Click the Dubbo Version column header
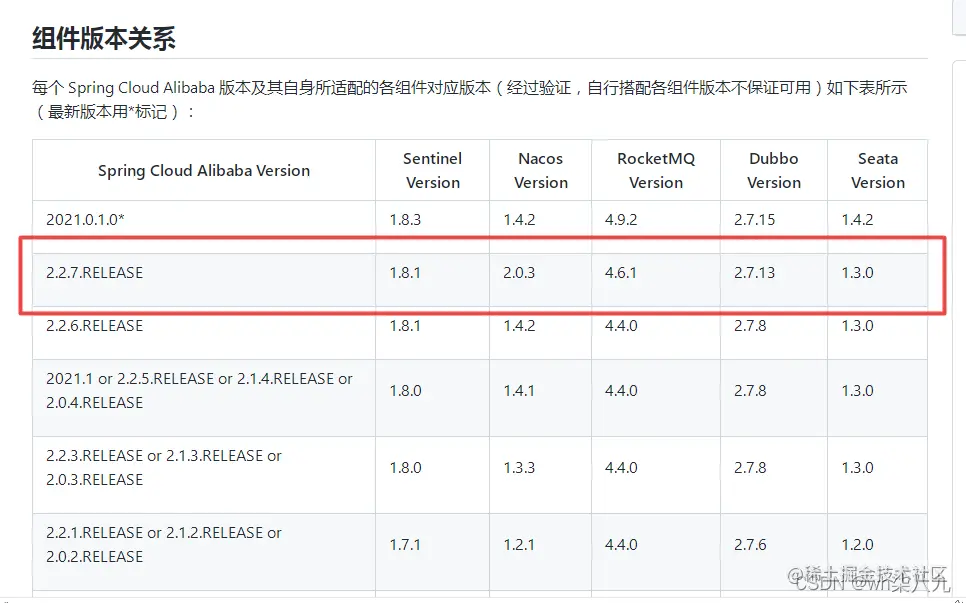 coord(774,171)
